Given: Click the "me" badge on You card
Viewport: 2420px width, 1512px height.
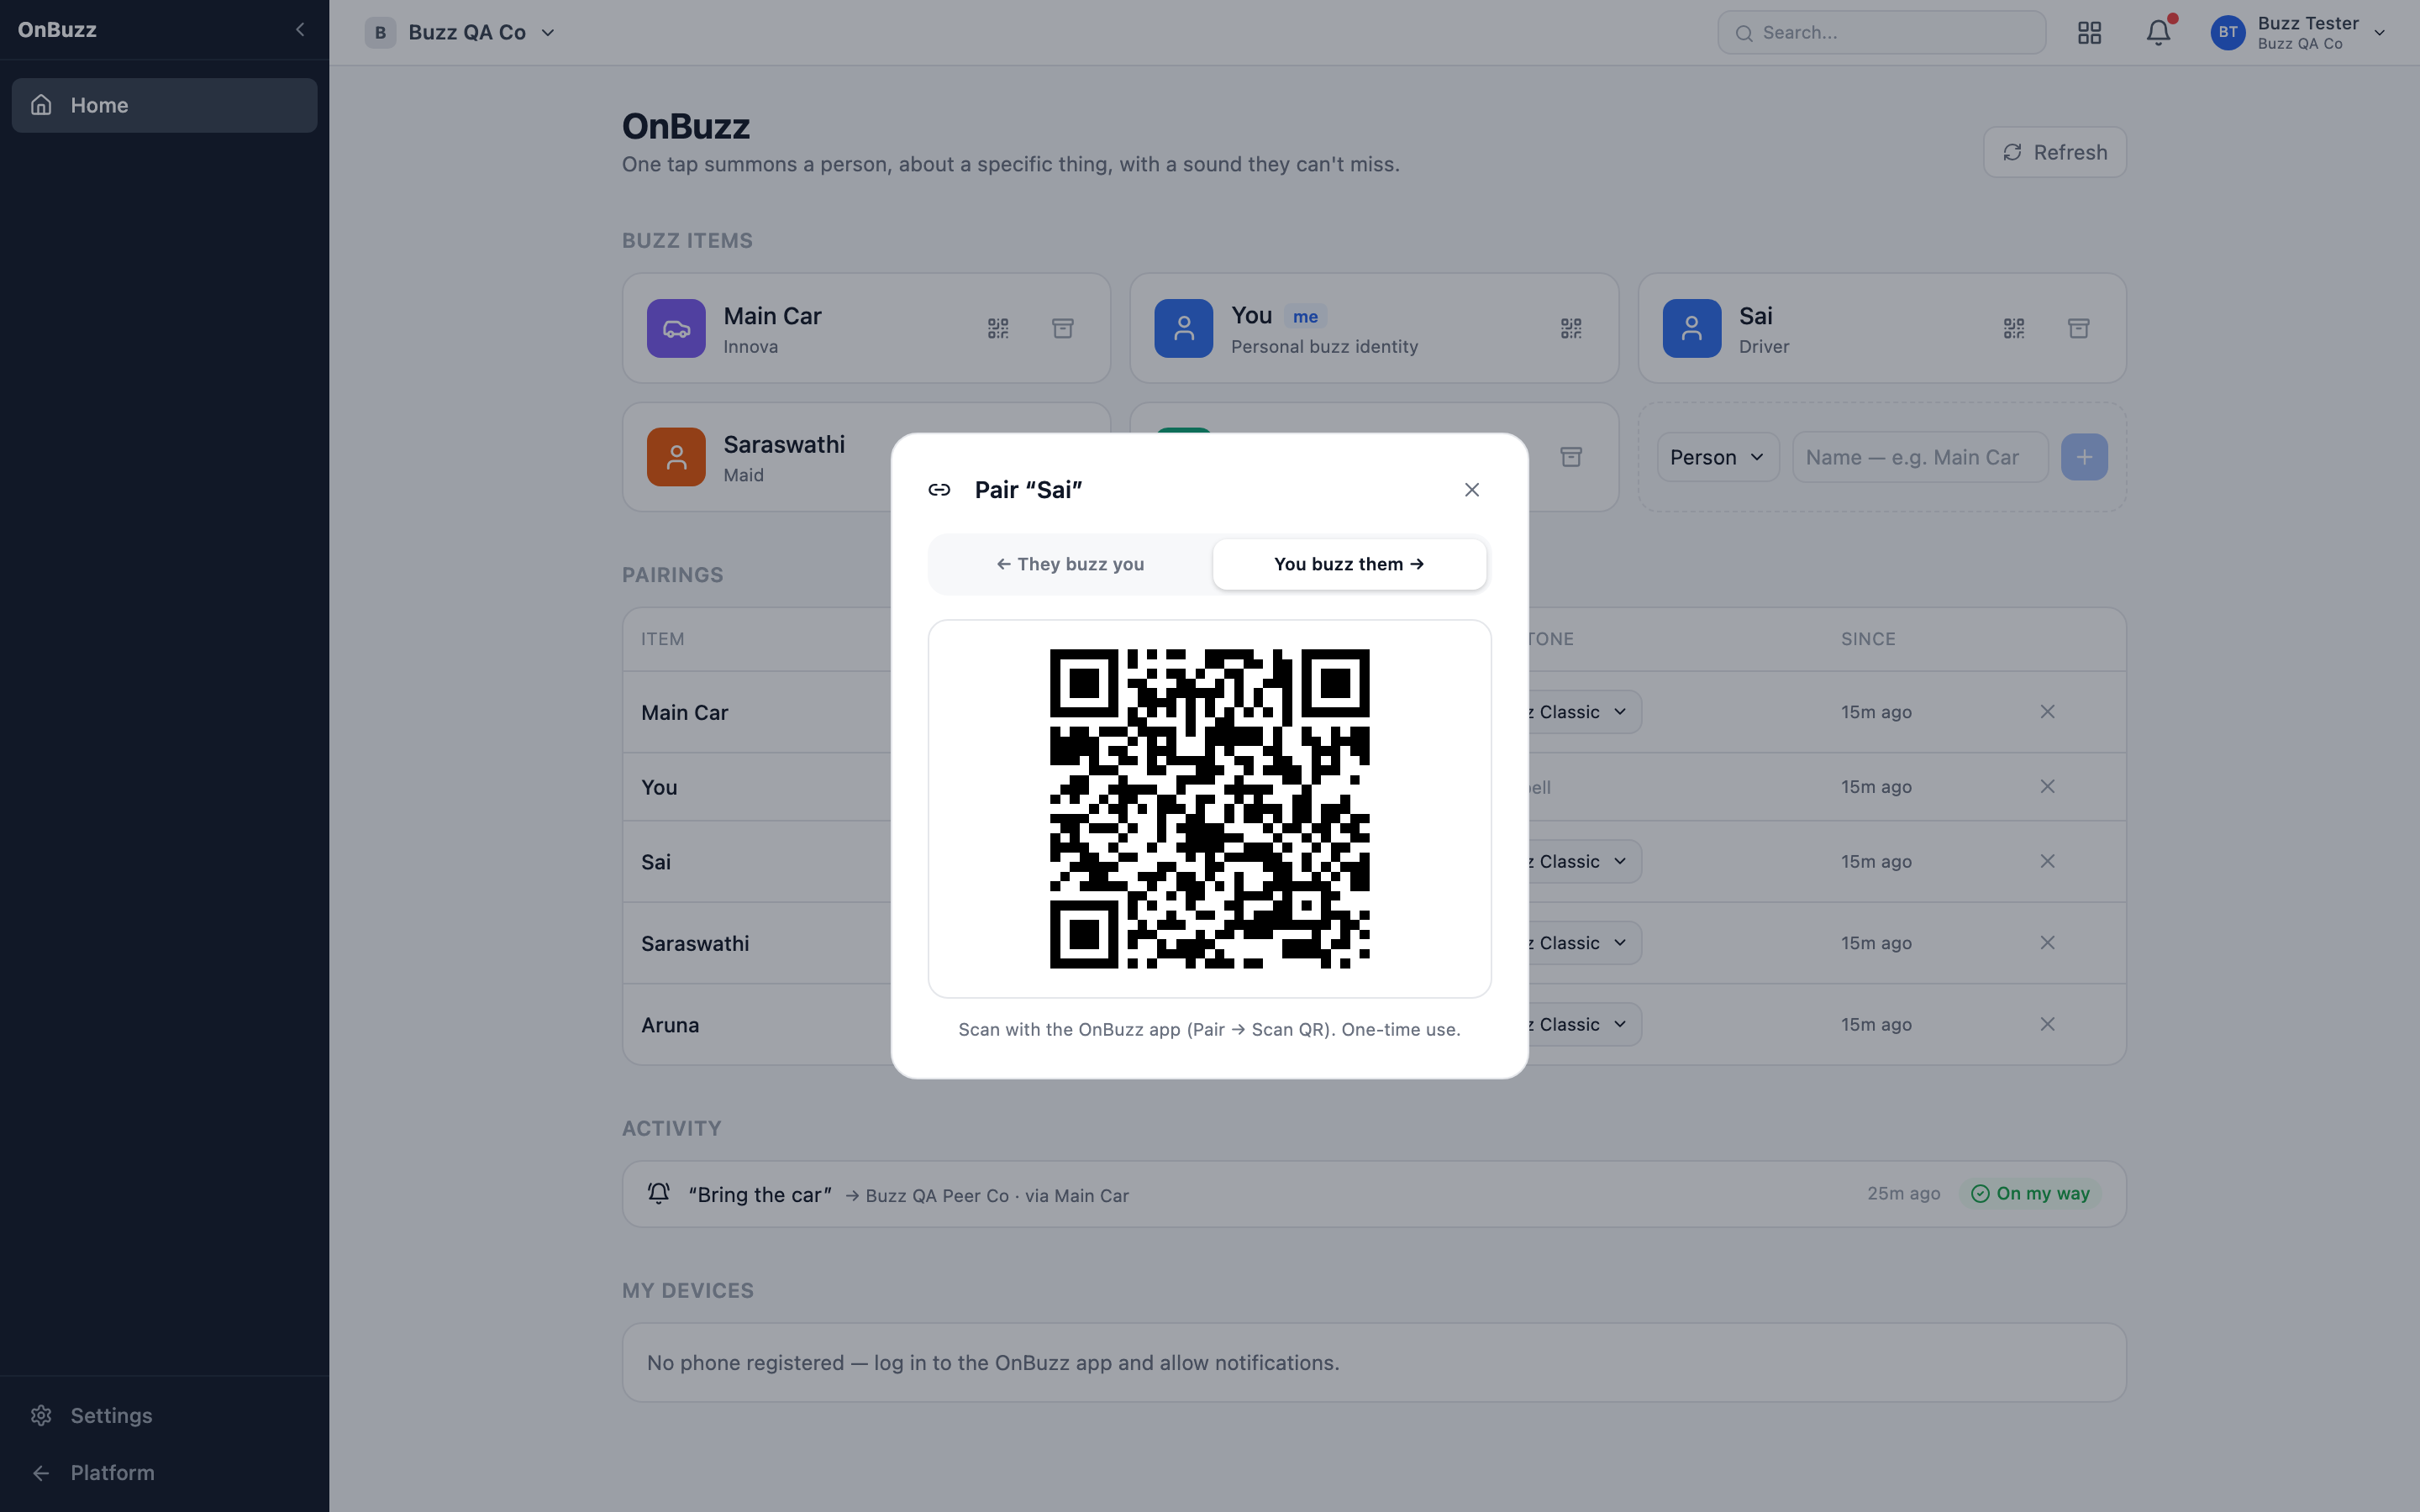Looking at the screenshot, I should [x=1305, y=317].
